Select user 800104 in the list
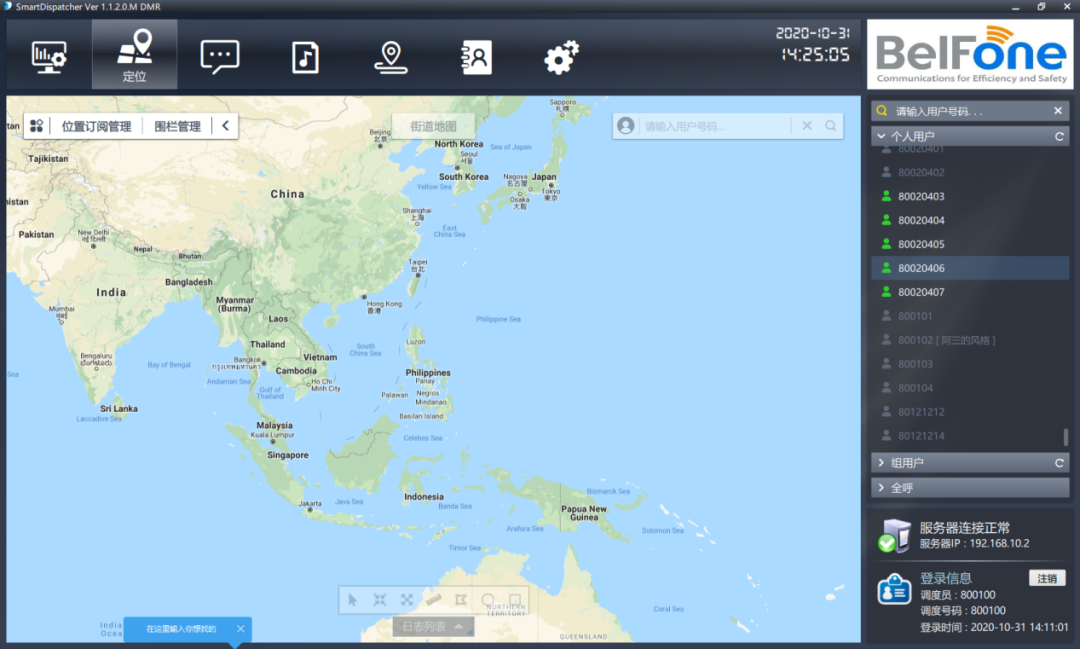 [x=970, y=388]
